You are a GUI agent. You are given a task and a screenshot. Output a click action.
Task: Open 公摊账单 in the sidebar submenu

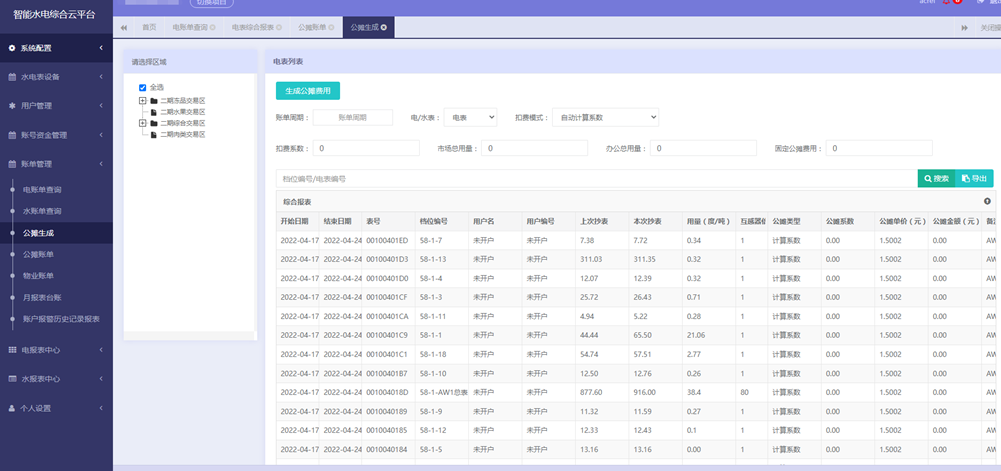(38, 254)
